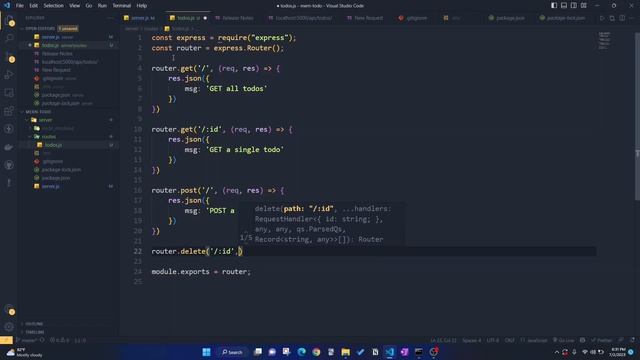Open the Remote Explorer view
This screenshot has height=360, width=640.
coord(9,93)
